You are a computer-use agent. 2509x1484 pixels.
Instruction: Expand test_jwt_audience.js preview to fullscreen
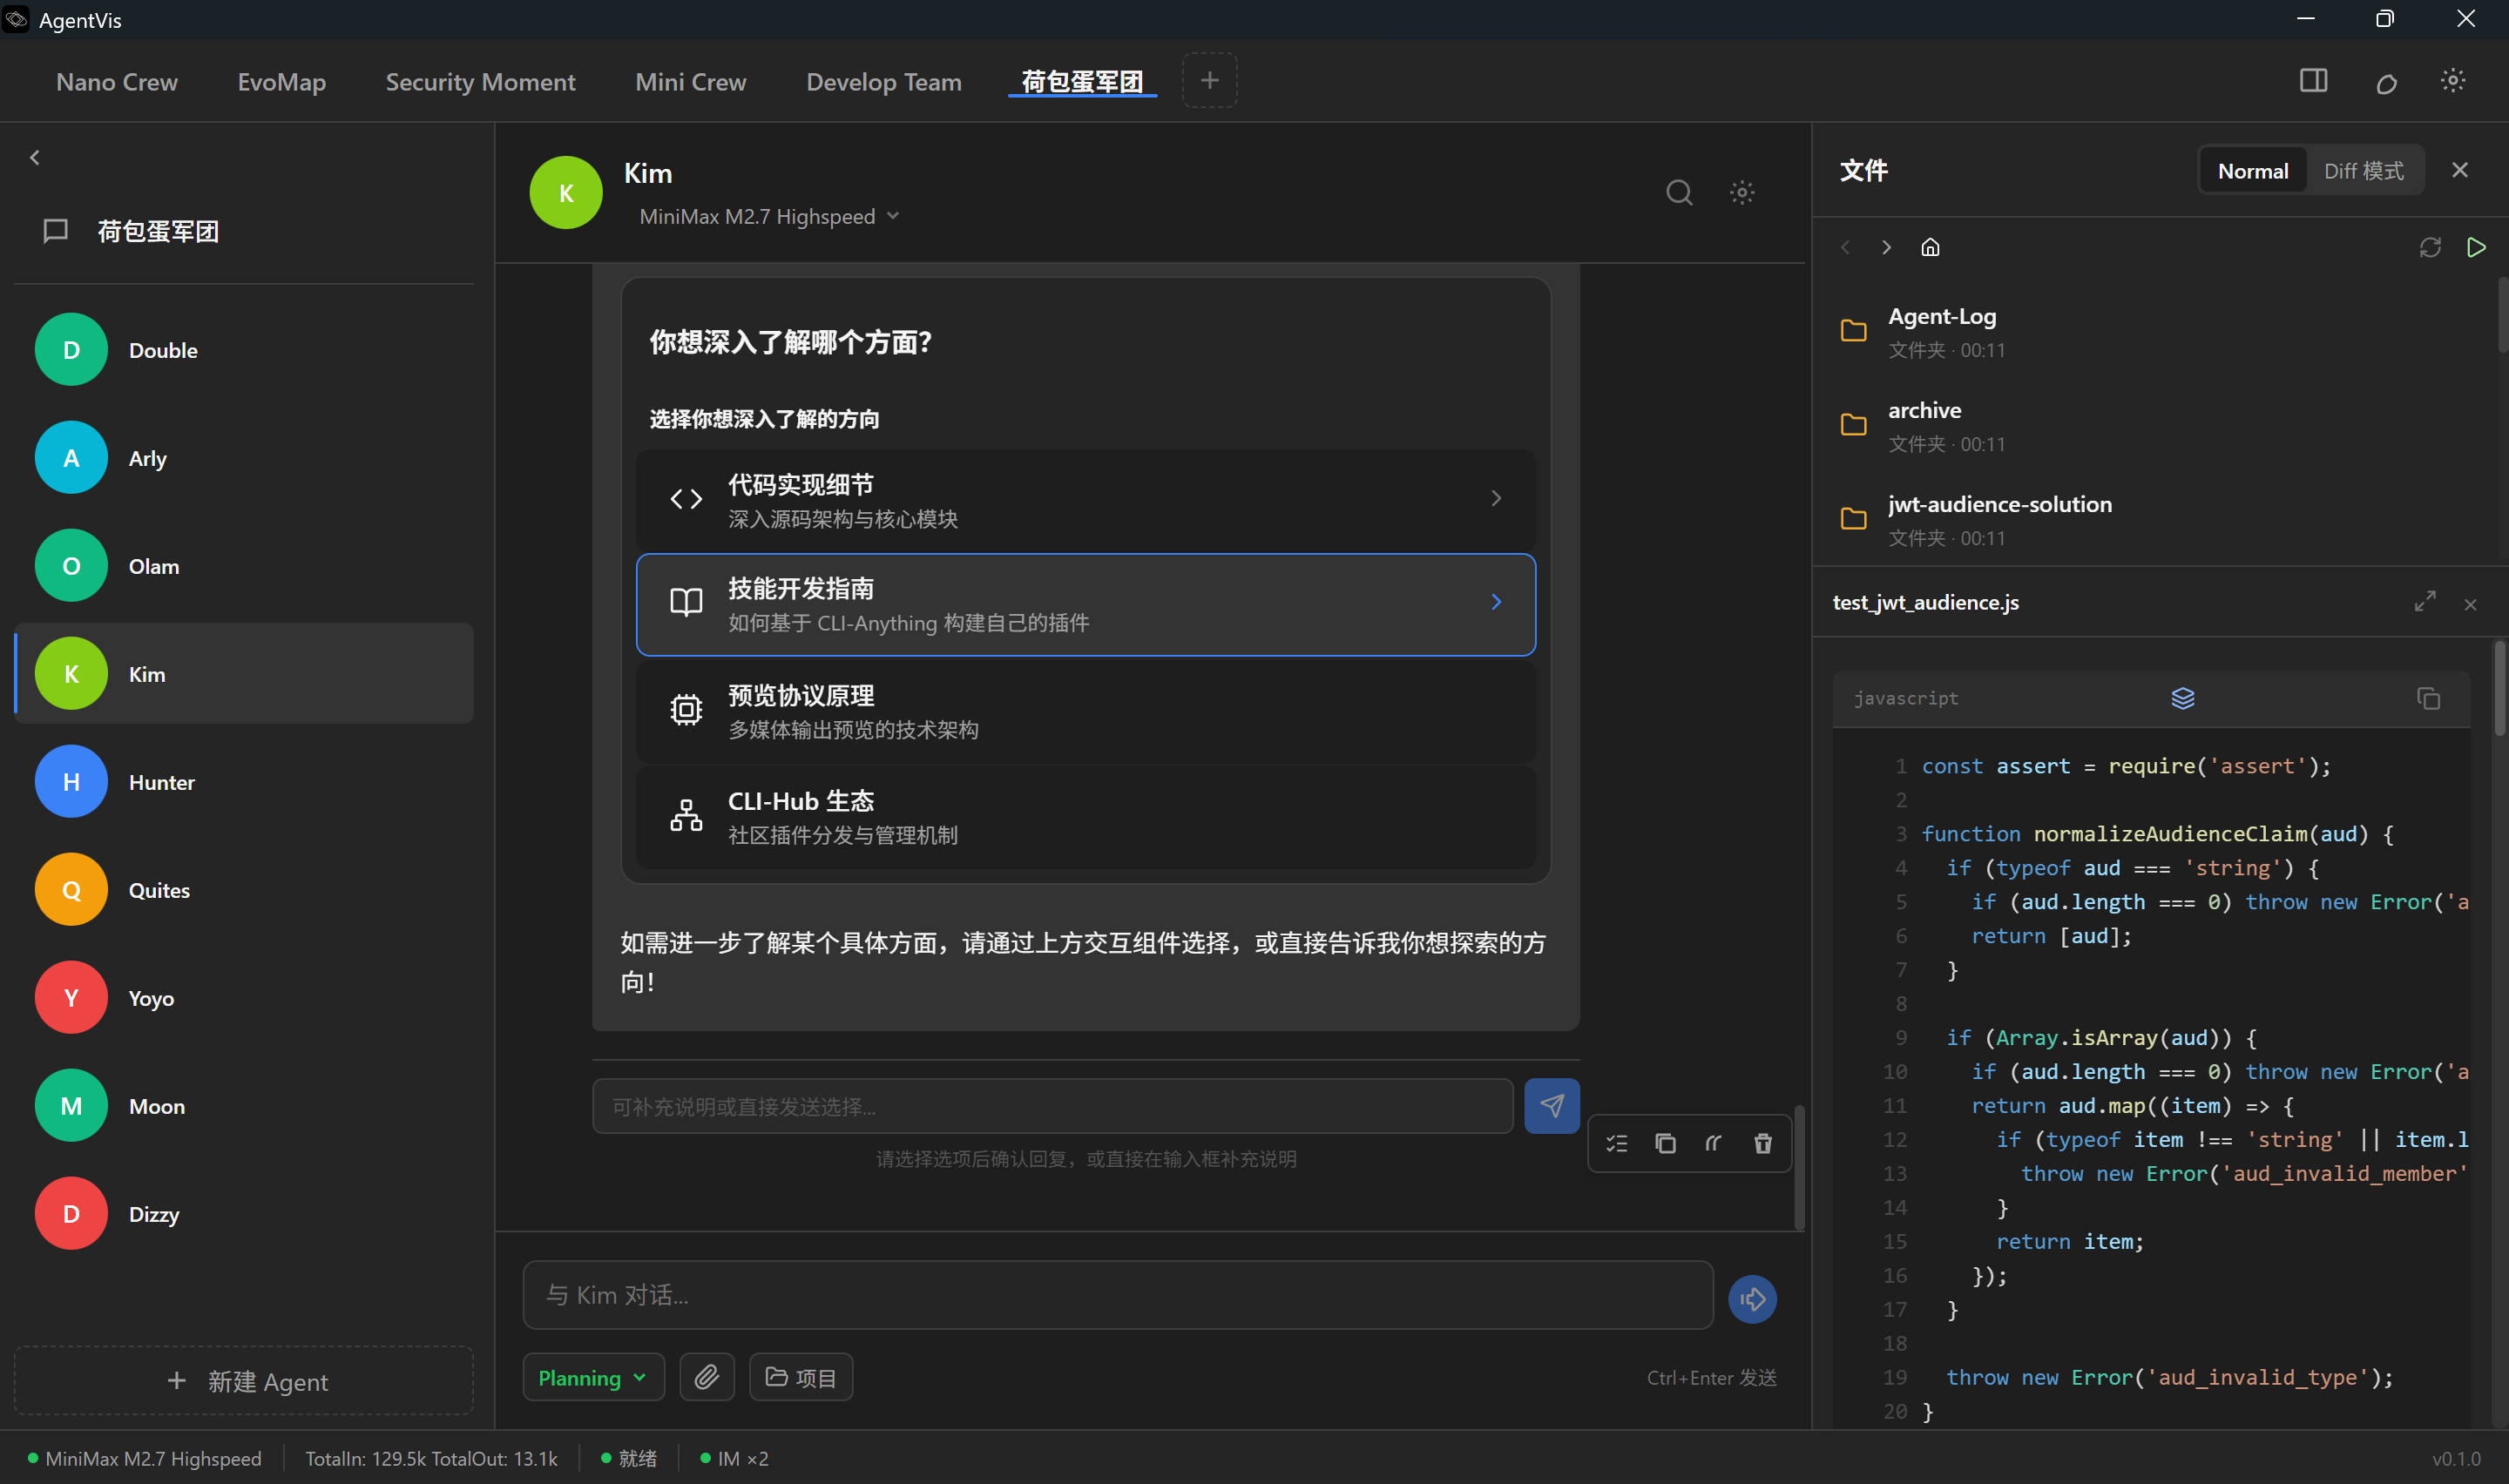click(x=2425, y=602)
